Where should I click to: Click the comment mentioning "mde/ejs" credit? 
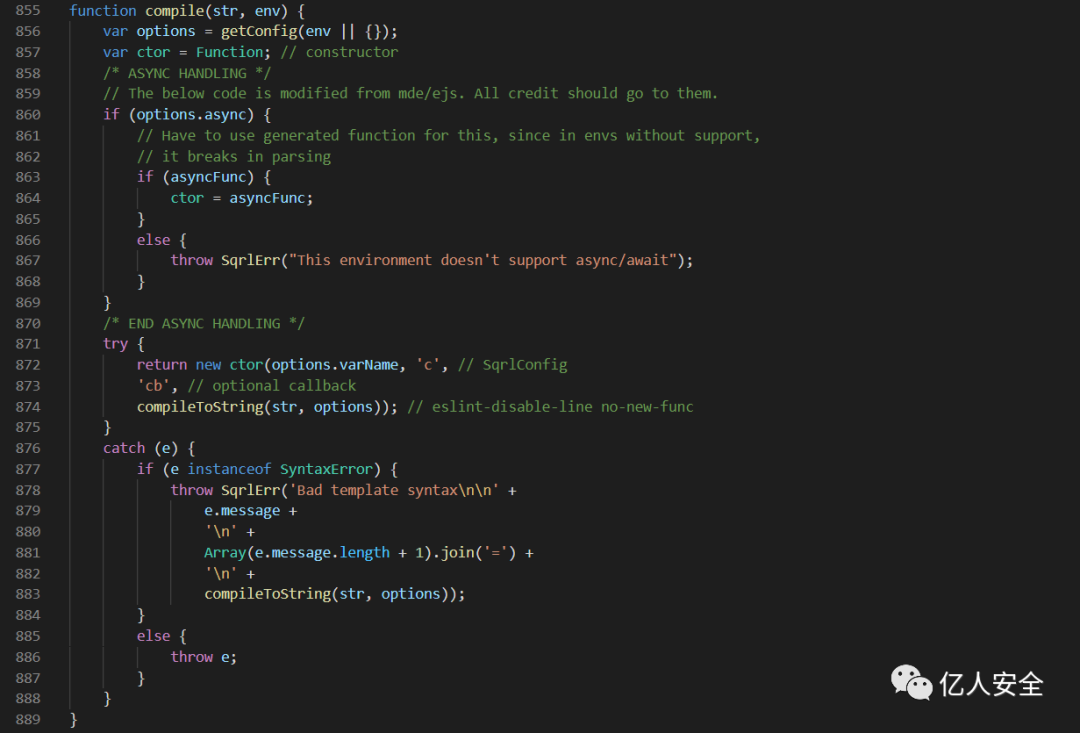[x=411, y=94]
